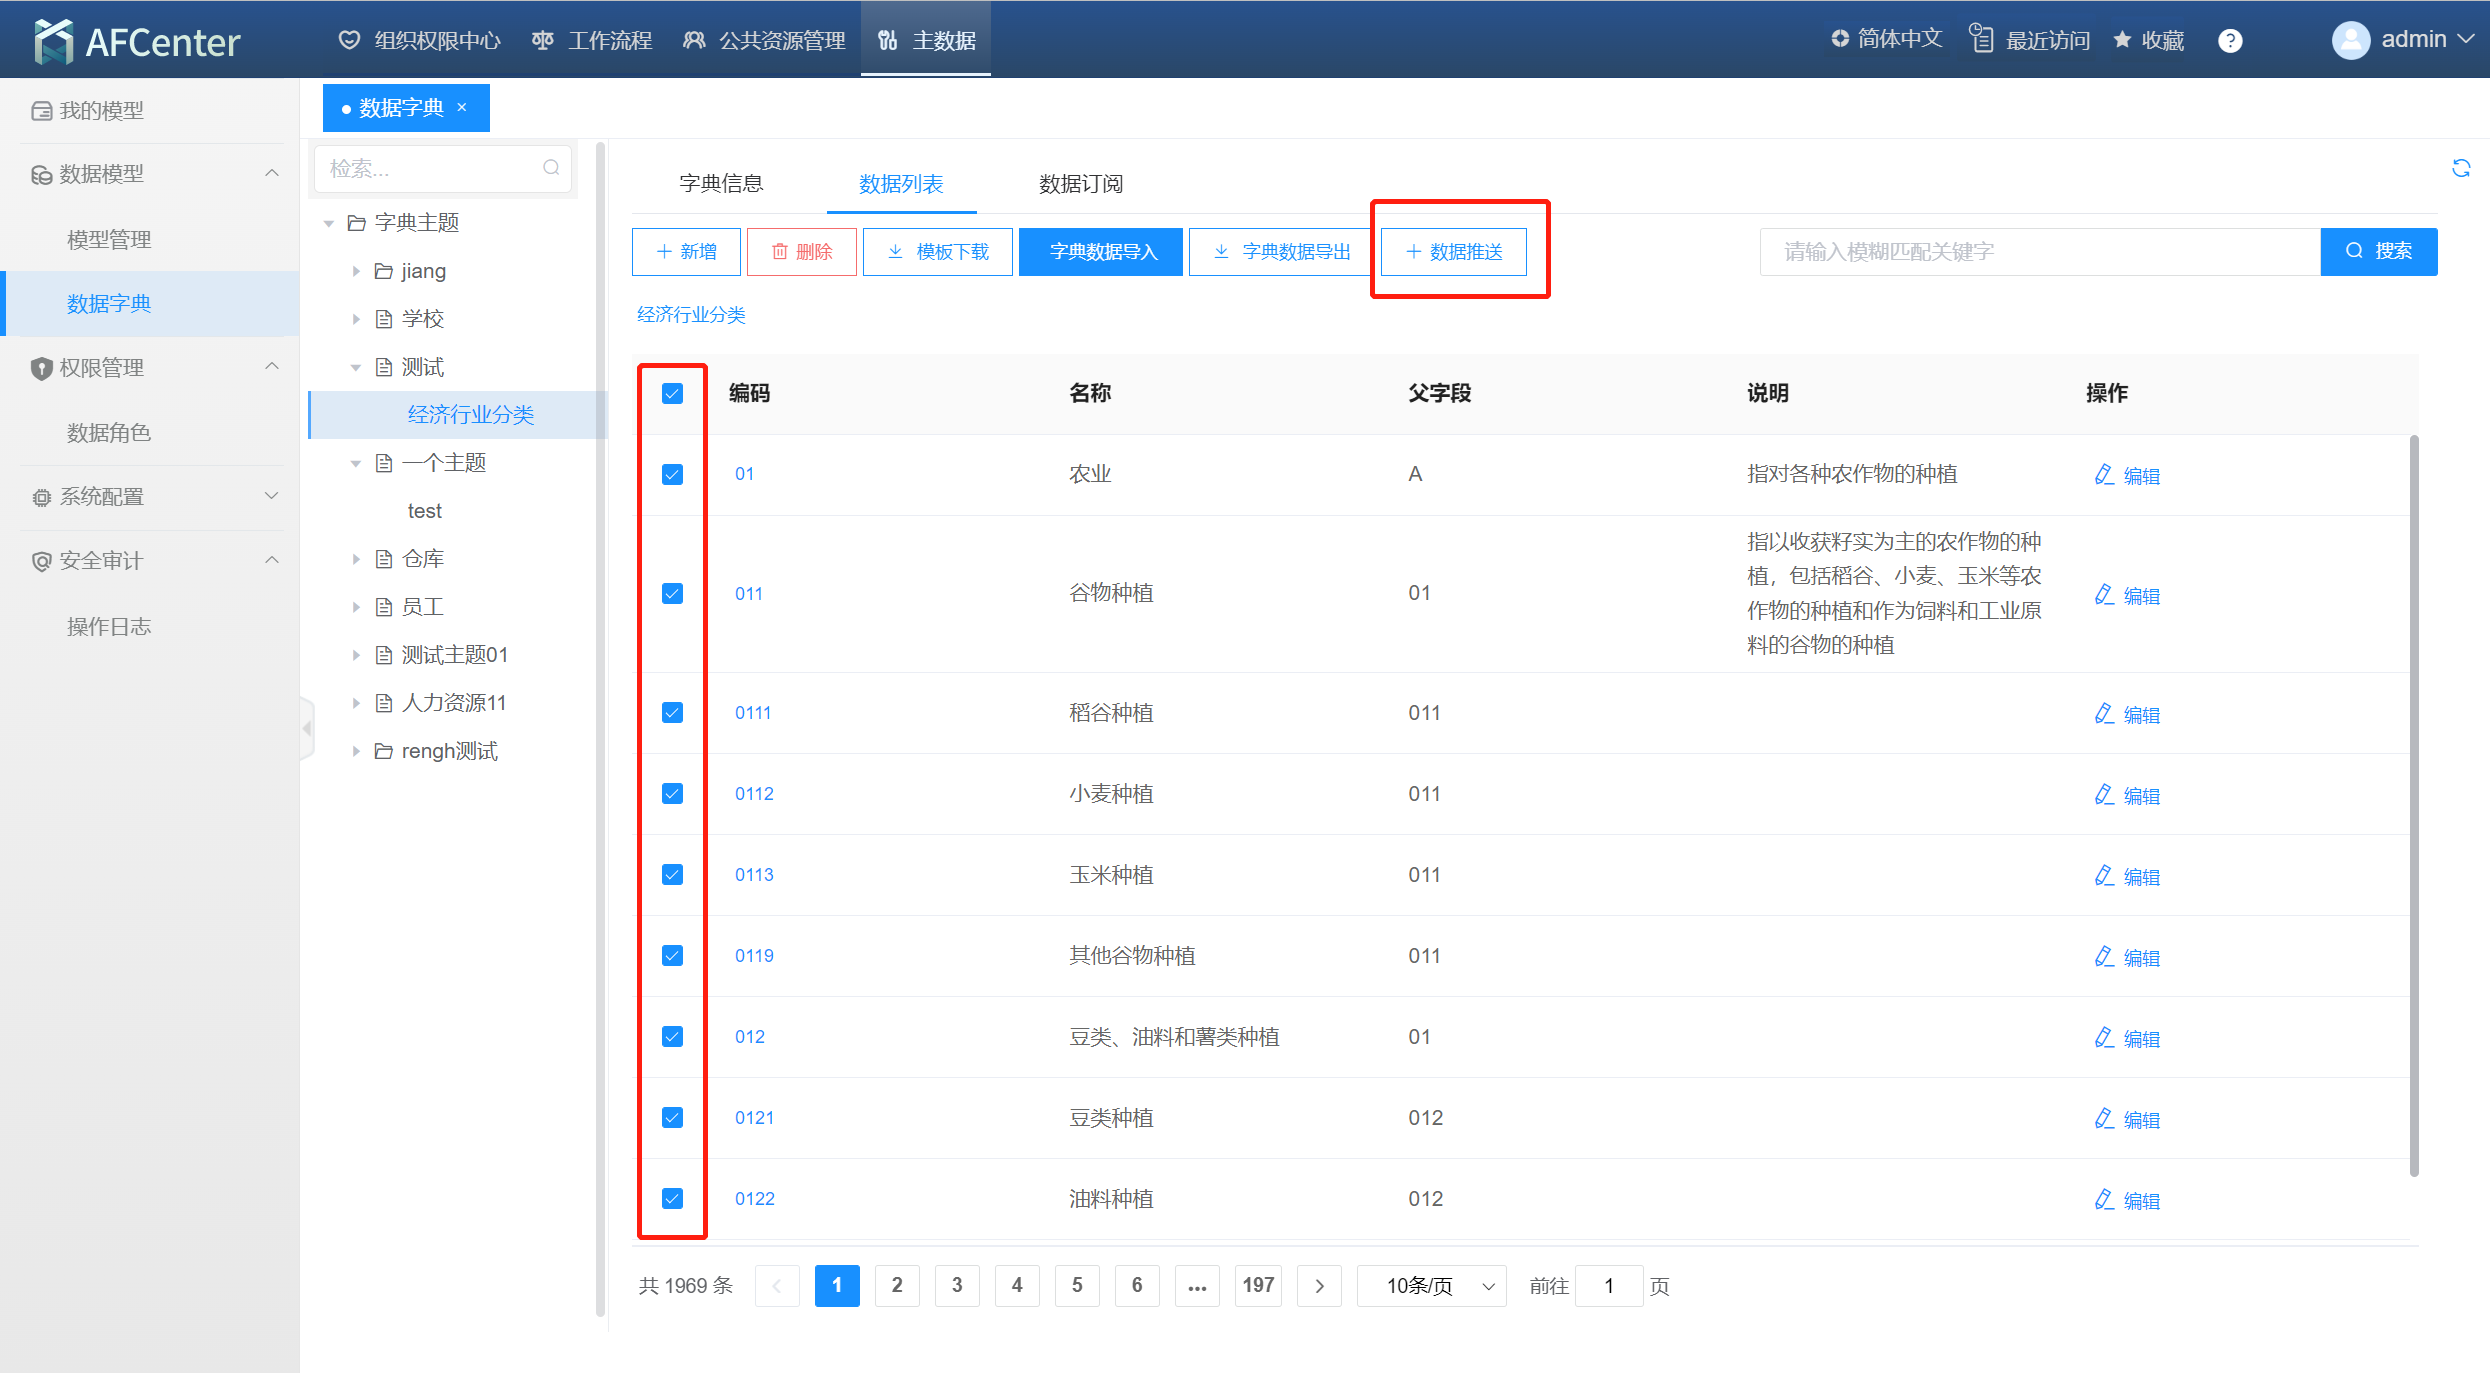Uncheck the checkbox for row 01 农业

point(672,474)
